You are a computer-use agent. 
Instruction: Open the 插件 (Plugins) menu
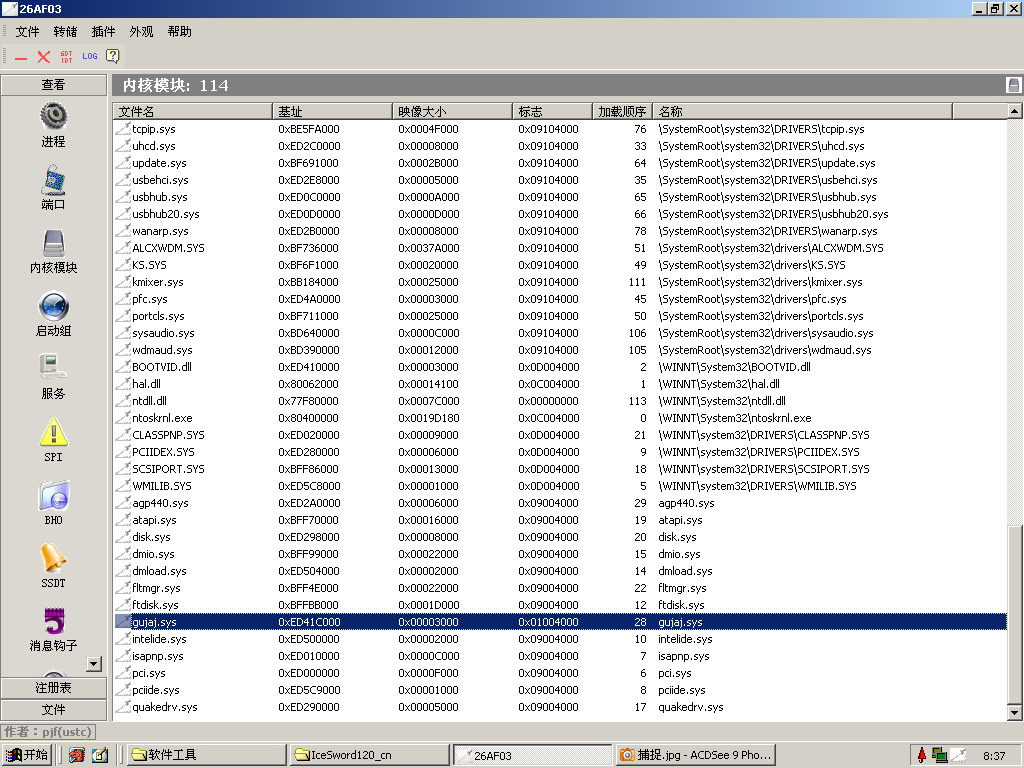[103, 32]
